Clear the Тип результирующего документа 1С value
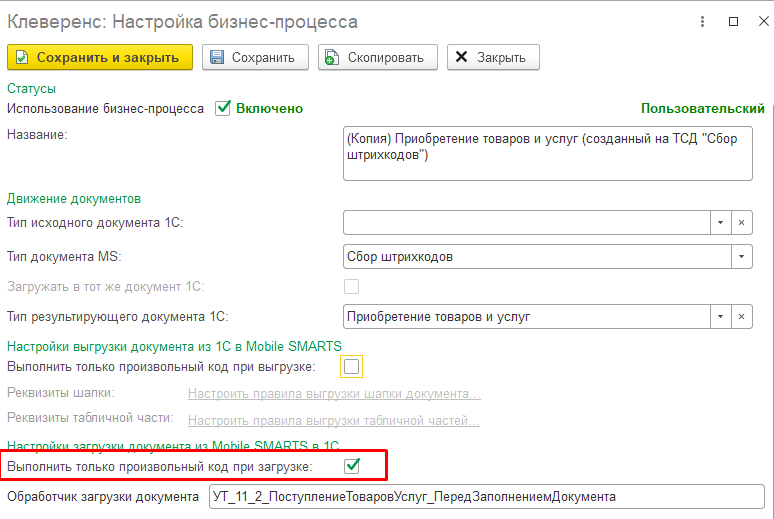This screenshot has height=519, width=774. coord(741,317)
